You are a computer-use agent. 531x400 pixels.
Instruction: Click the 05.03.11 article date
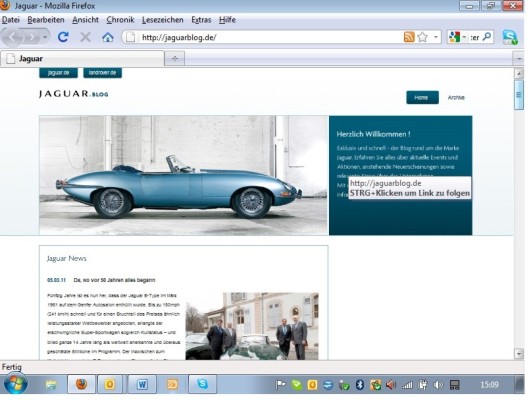(57, 280)
